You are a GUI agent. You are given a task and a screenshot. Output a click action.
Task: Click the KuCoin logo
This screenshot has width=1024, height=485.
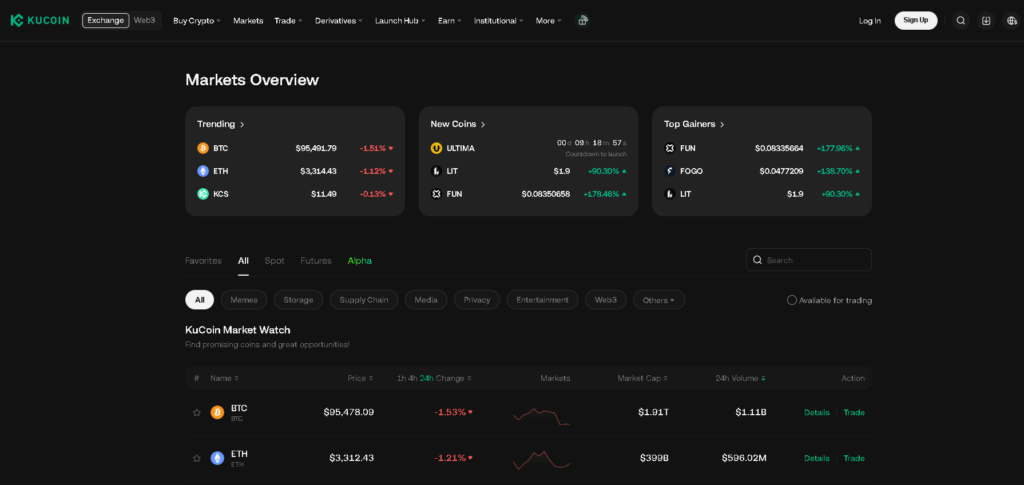click(40, 20)
